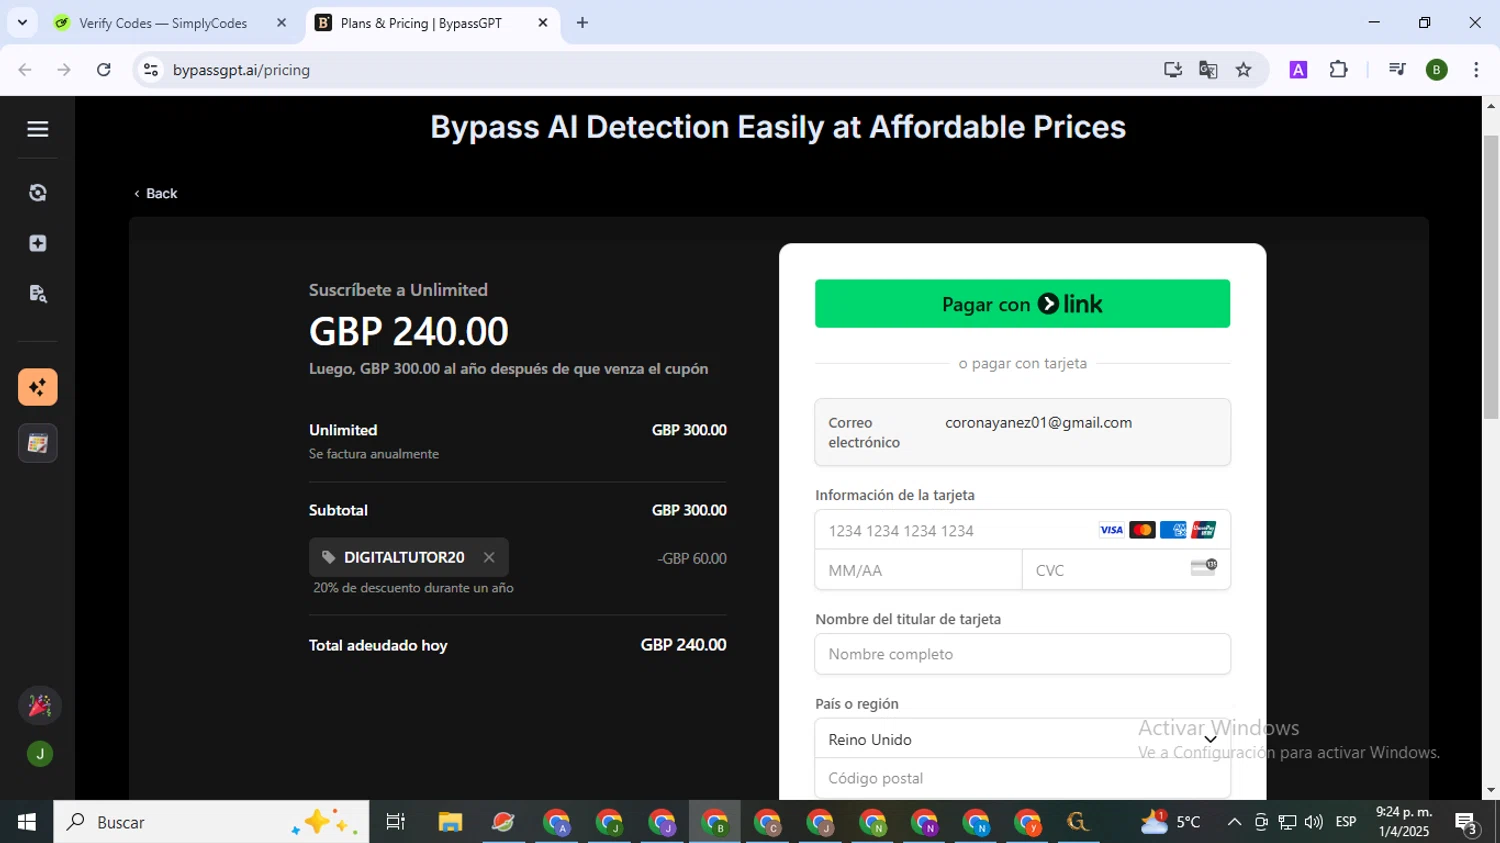Open a new browser tab
The image size is (1500, 843).
(x=582, y=23)
